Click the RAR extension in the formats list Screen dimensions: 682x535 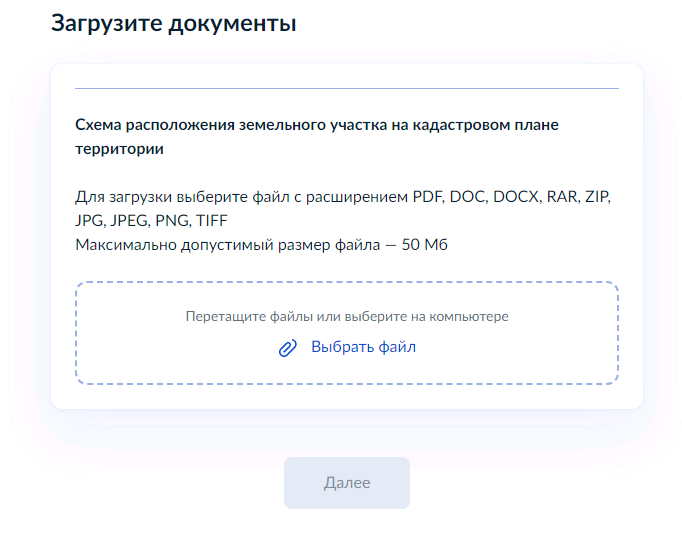[562, 197]
